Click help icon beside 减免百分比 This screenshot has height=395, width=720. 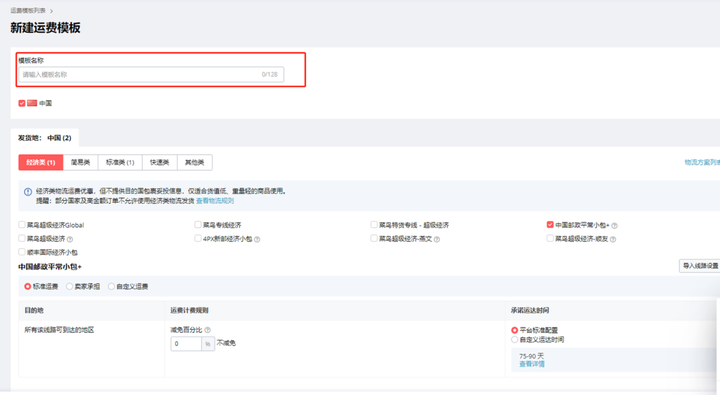pyautogui.click(x=208, y=330)
